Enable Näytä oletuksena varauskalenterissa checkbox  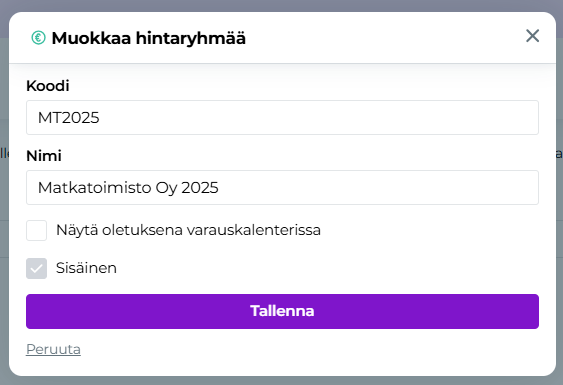36,230
